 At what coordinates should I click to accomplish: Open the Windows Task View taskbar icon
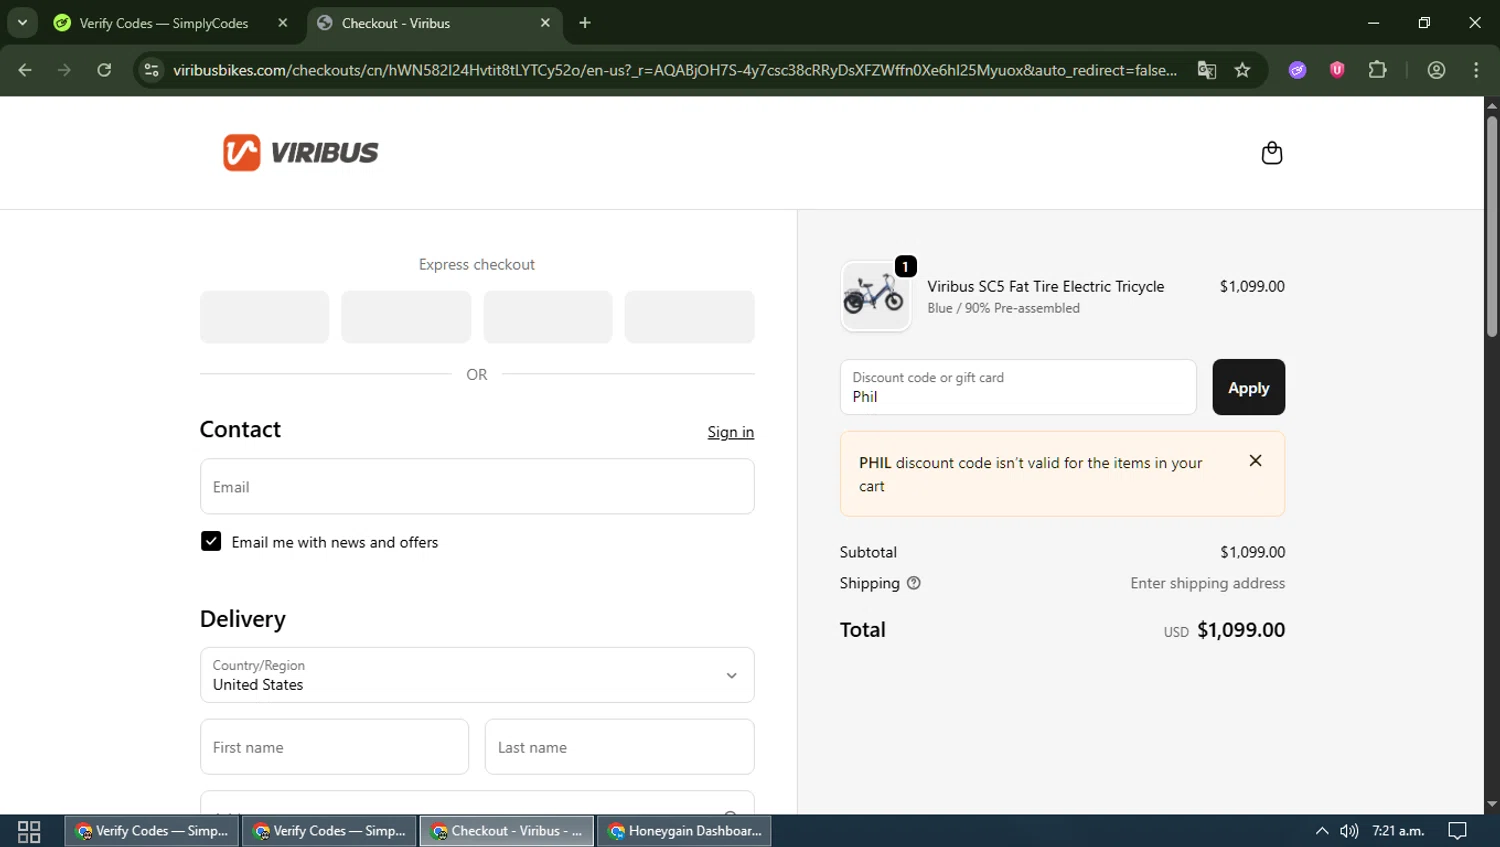[29, 831]
